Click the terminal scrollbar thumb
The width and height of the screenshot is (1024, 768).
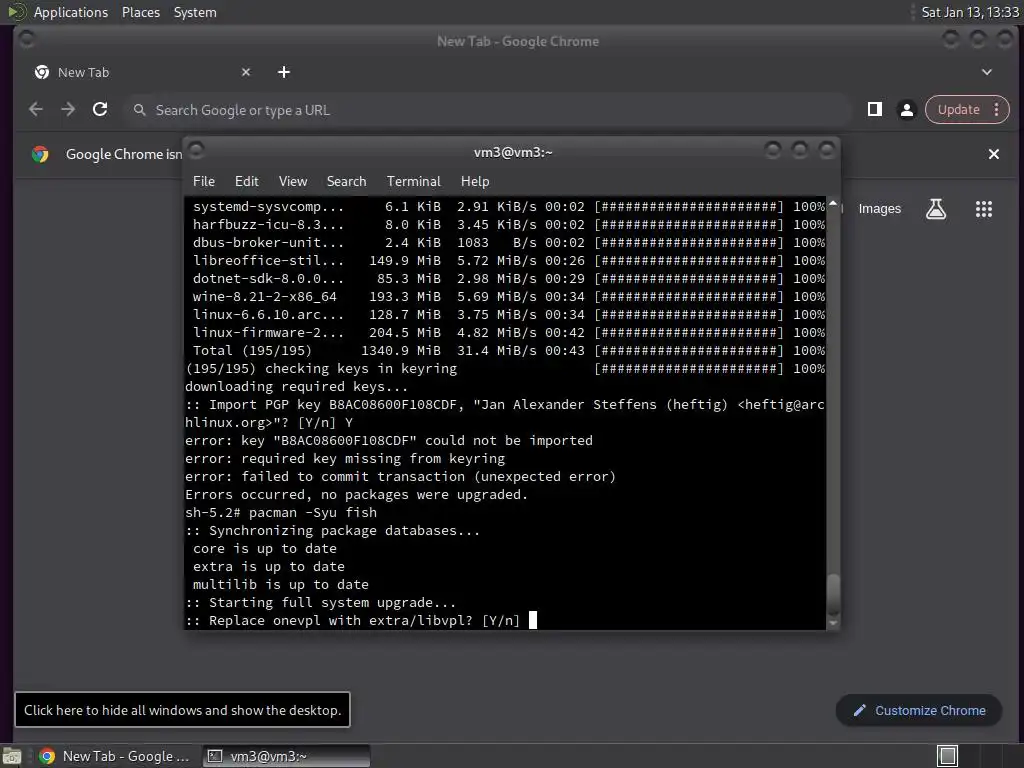[x=833, y=594]
